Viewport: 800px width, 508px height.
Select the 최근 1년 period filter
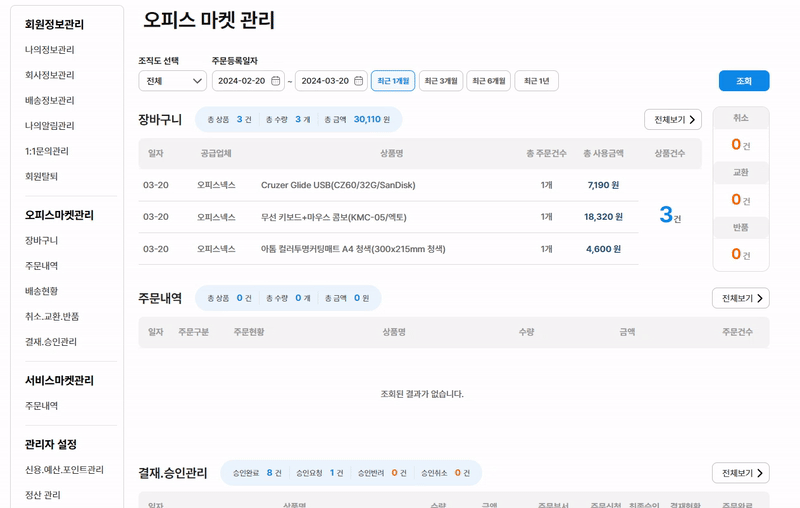[x=536, y=81]
